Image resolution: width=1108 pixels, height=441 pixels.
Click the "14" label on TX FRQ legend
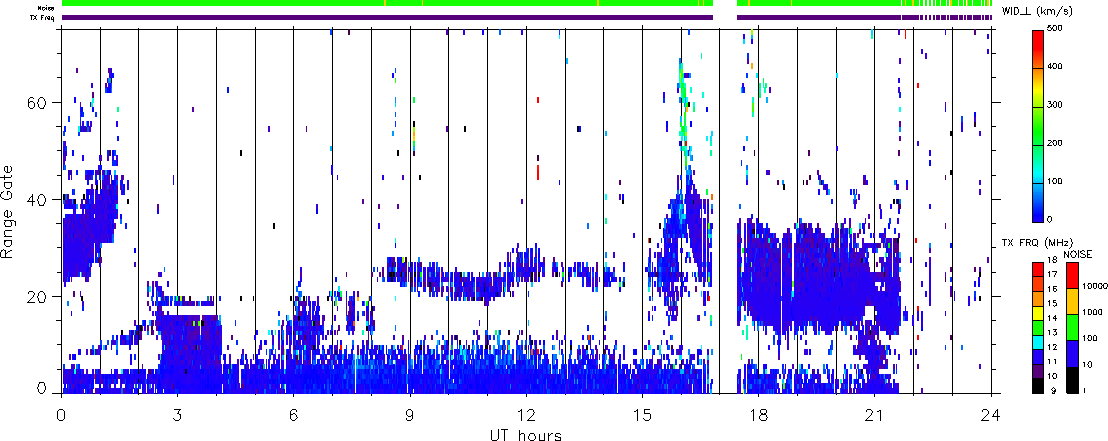(x=1052, y=318)
